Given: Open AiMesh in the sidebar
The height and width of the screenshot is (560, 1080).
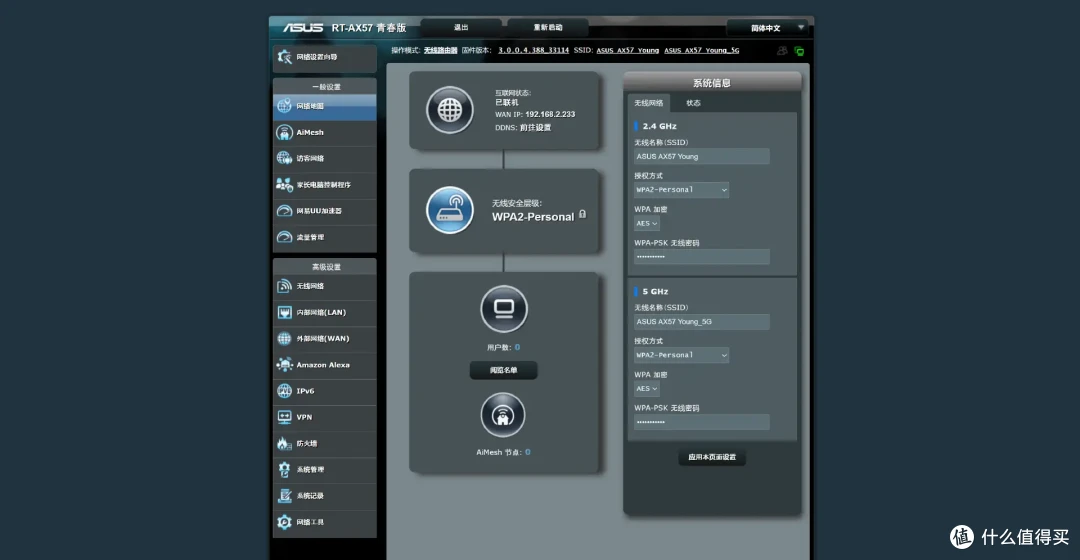Looking at the screenshot, I should point(324,132).
